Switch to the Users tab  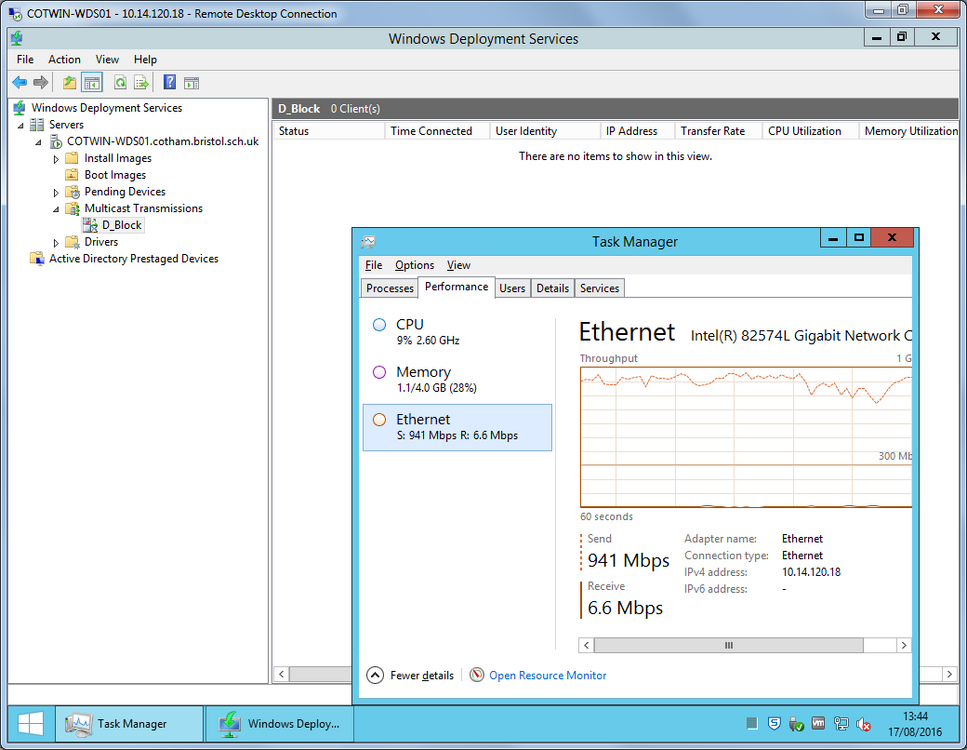pos(512,288)
